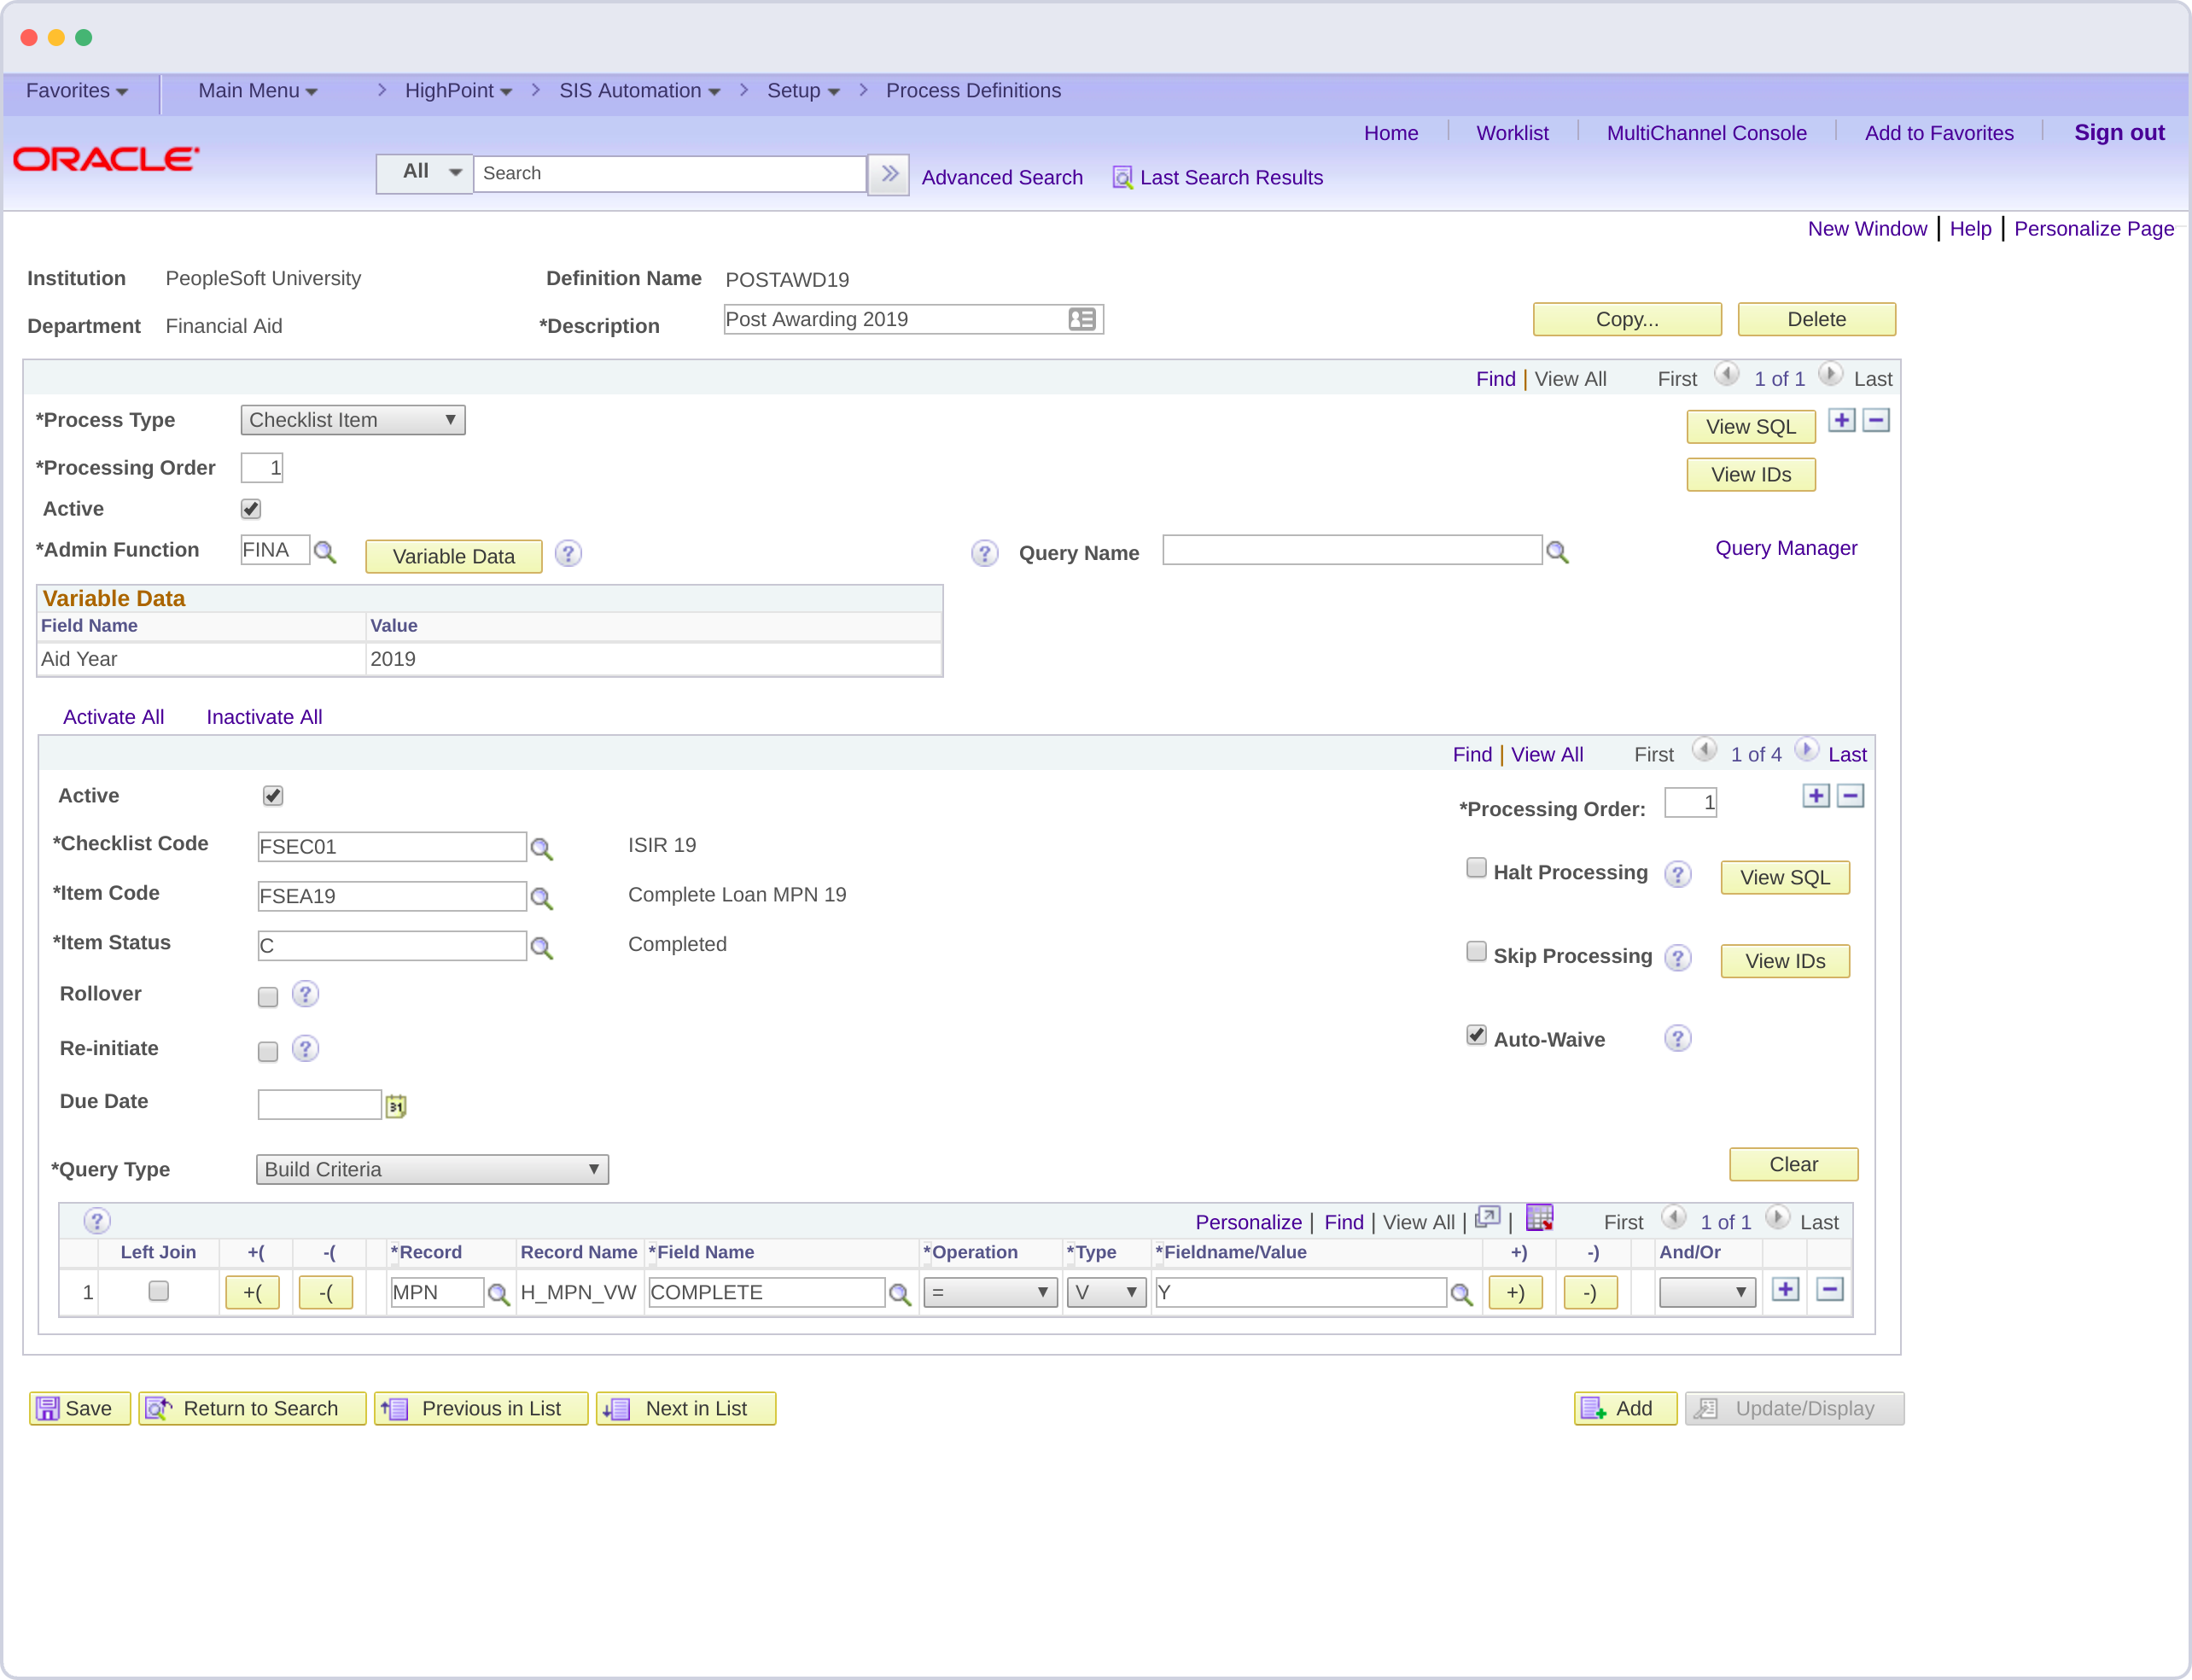Open criteria grid in new window icon
Image resolution: width=2192 pixels, height=1680 pixels.
pyautogui.click(x=1487, y=1218)
